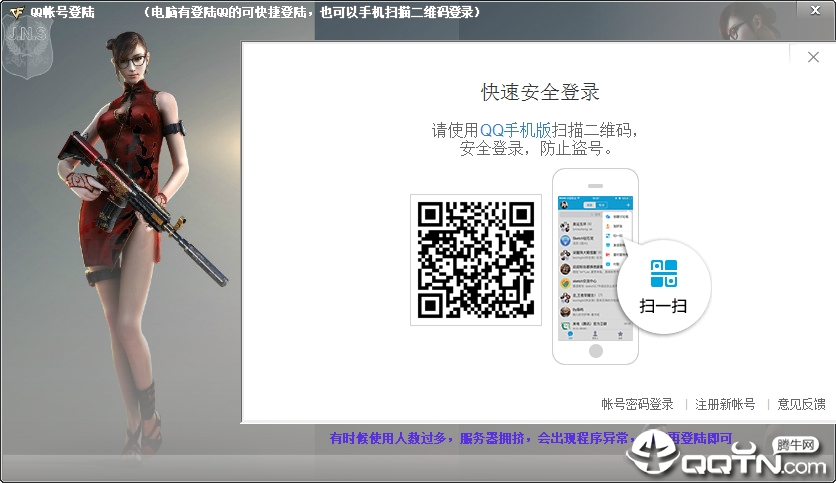This screenshot has width=836, height=483.
Task: Click the plus icon in the phone header
Action: [628, 205]
